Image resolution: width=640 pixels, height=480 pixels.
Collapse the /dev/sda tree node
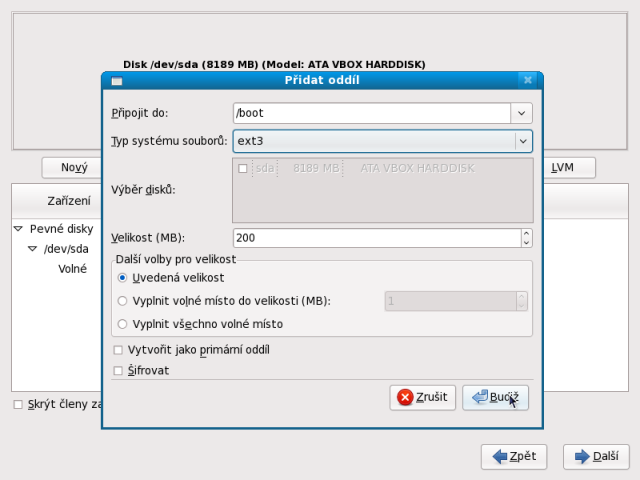coord(32,249)
